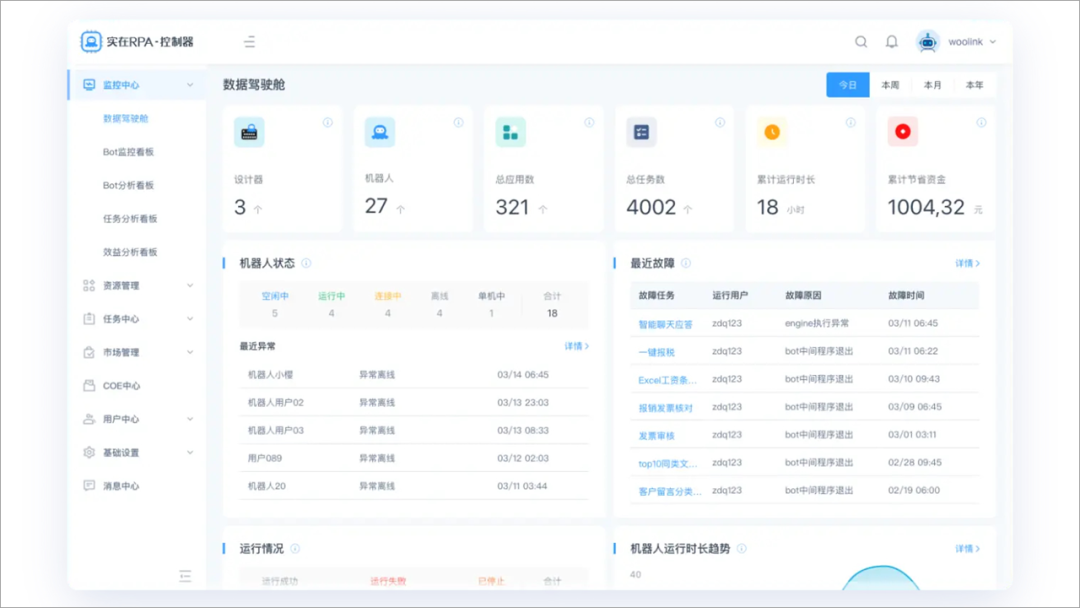Screen dimensions: 1080x608
Task: Open 详情 link for 最近故障
Action: pos(967,263)
